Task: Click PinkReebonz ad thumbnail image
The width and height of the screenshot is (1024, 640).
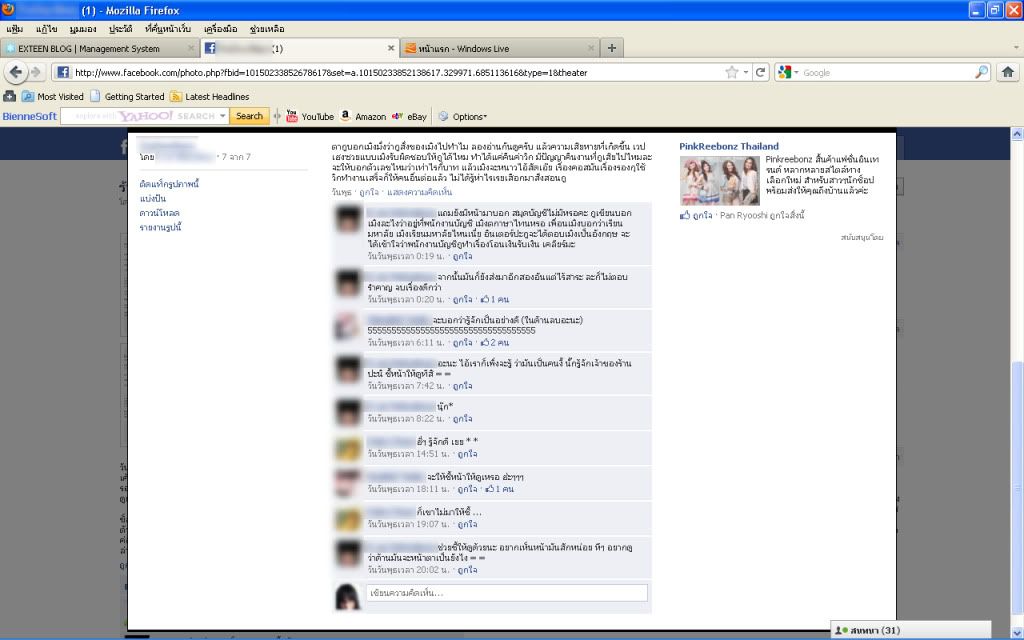Action: point(720,180)
